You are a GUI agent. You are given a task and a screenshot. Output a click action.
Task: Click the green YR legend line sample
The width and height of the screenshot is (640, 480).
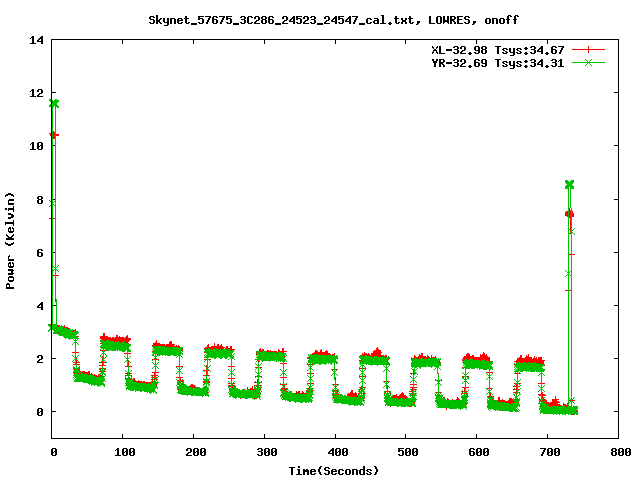click(588, 62)
